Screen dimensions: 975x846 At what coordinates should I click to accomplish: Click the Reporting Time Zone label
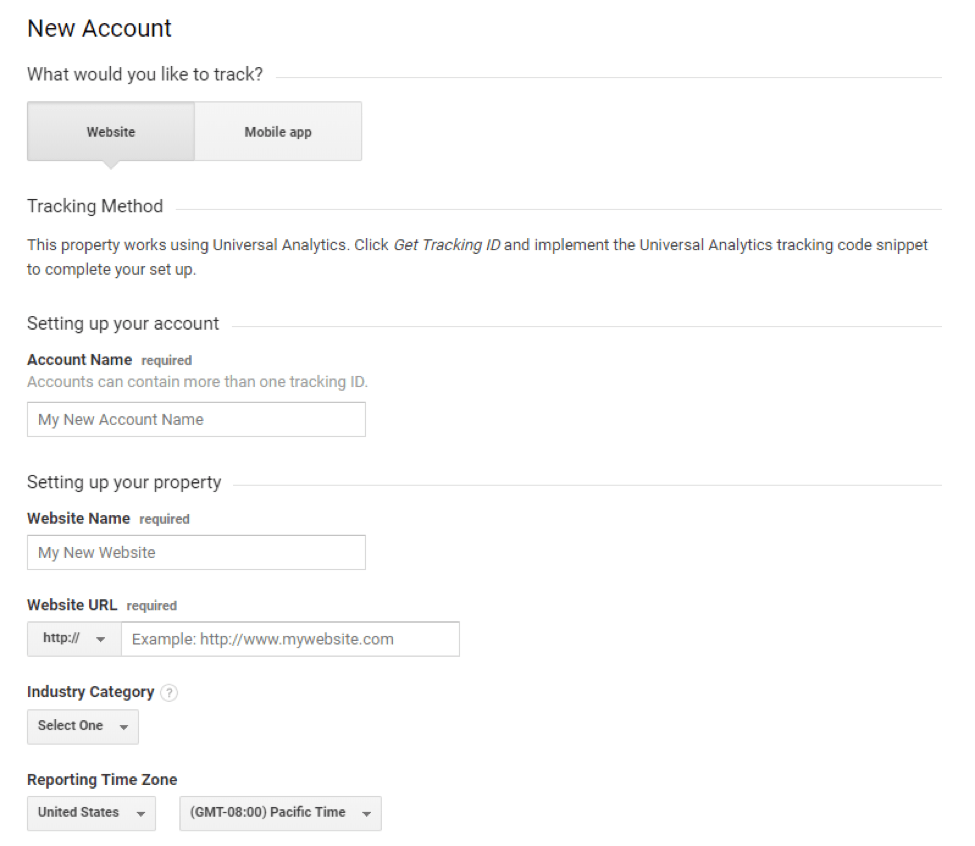coord(102,780)
